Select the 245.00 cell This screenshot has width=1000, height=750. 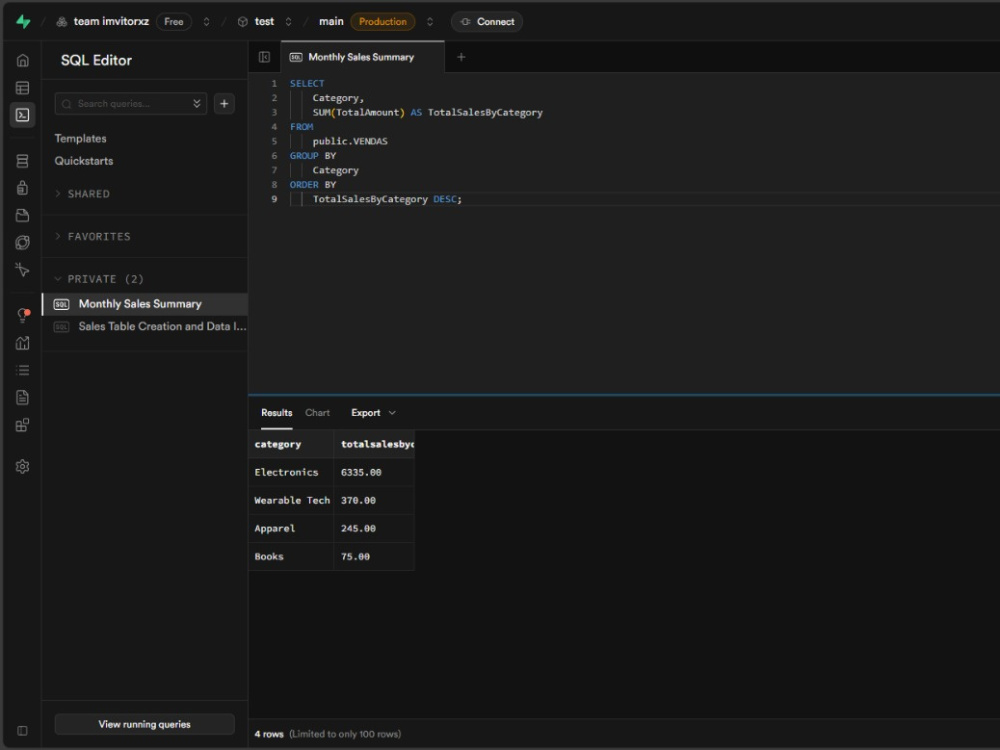(x=374, y=528)
